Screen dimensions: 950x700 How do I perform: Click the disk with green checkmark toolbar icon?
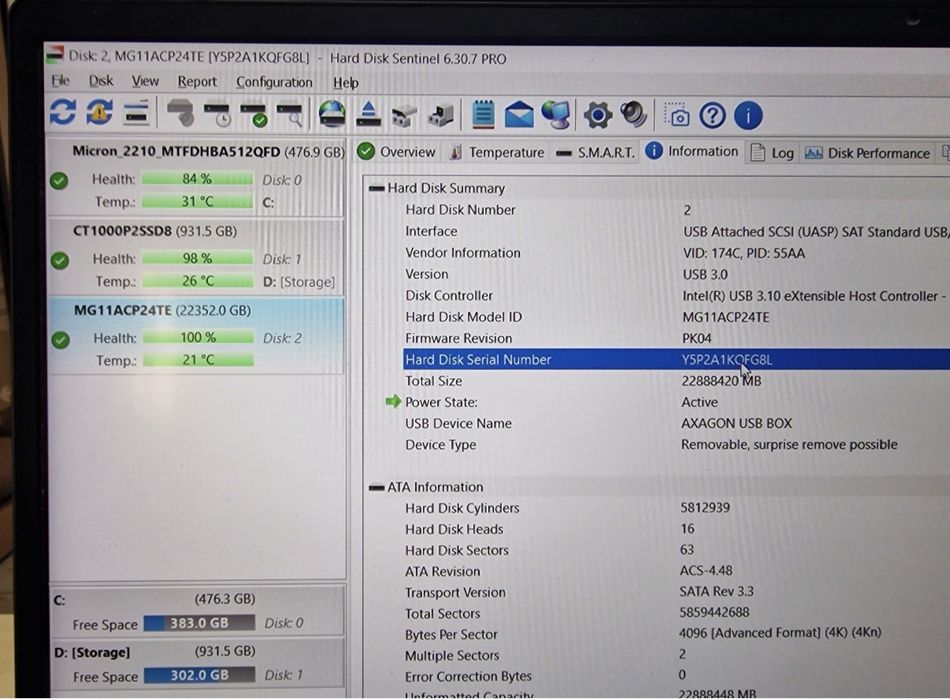253,114
